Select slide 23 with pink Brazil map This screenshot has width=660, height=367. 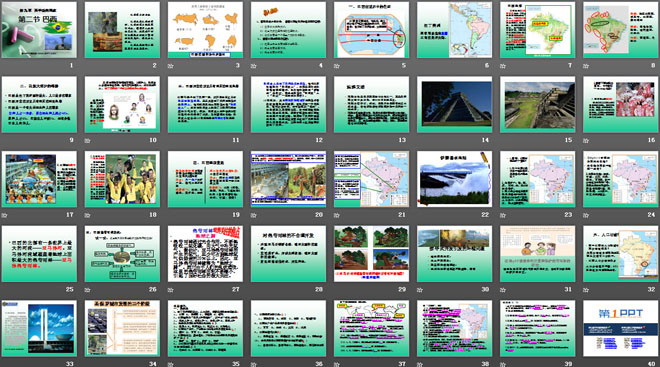(538, 179)
